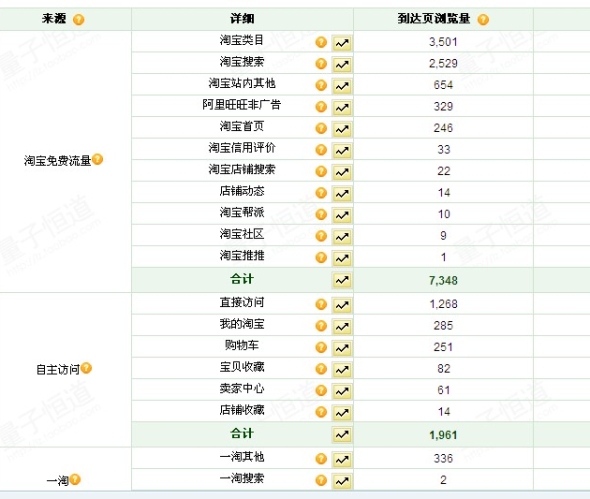
Task: Click help icon beside 一淘 source
Action: 75,479
